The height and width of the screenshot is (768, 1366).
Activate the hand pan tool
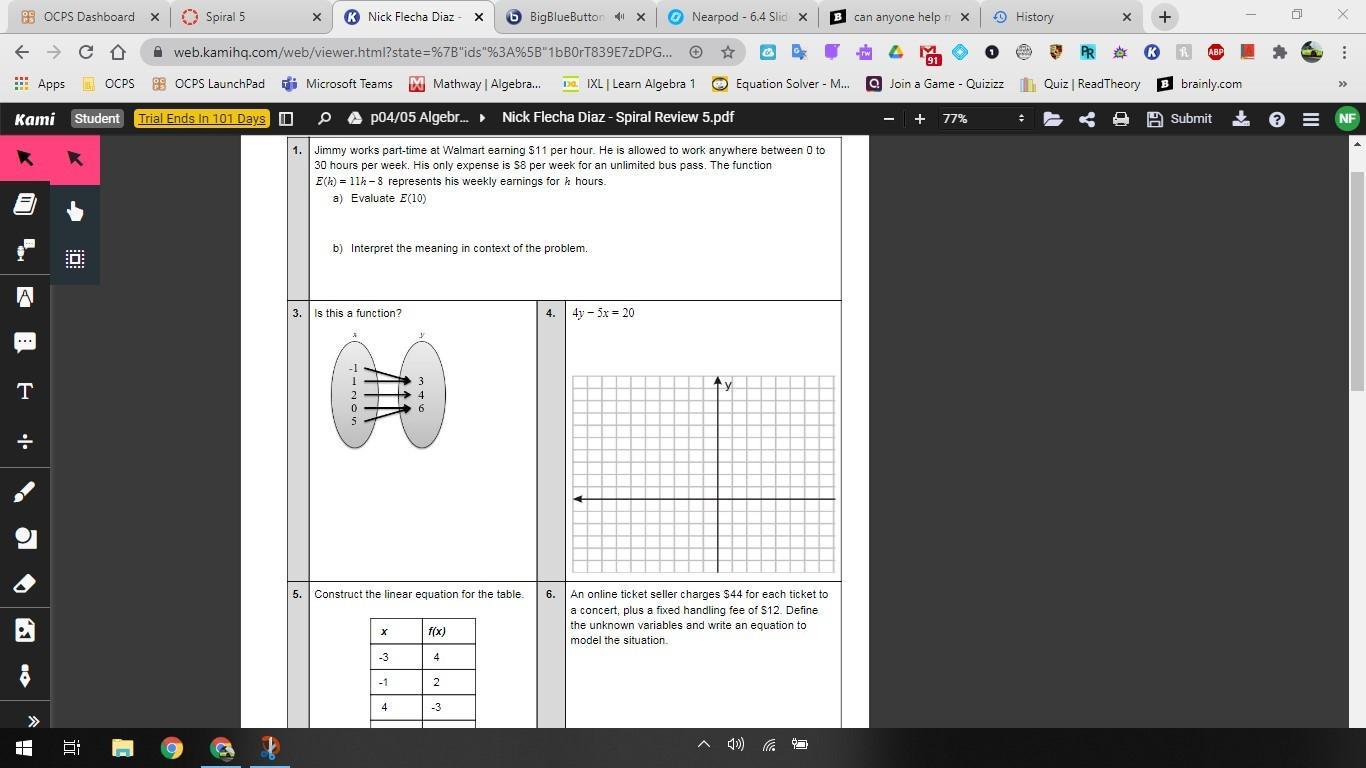[75, 210]
